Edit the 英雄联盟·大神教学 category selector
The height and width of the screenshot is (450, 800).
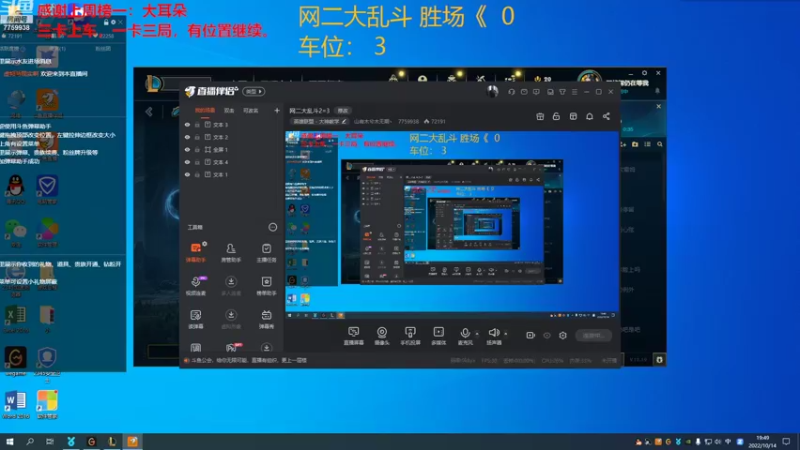(x=319, y=121)
